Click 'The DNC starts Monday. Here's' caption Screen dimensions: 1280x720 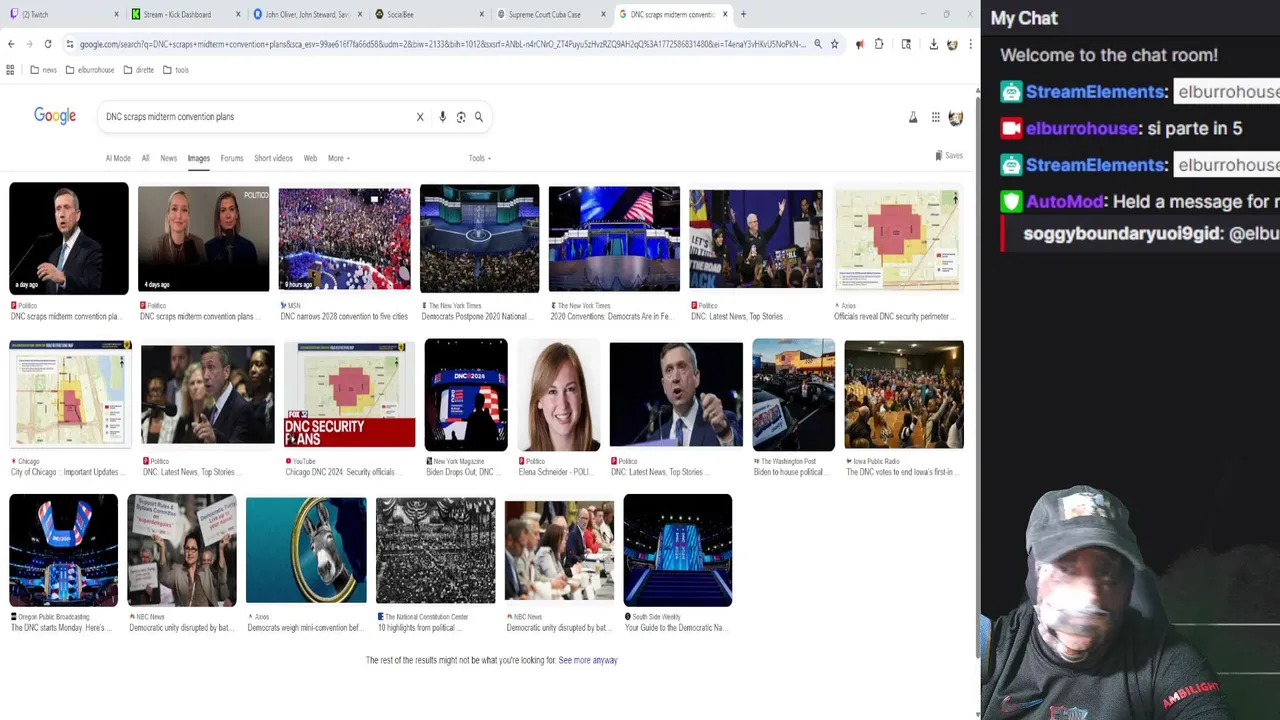tap(63, 628)
